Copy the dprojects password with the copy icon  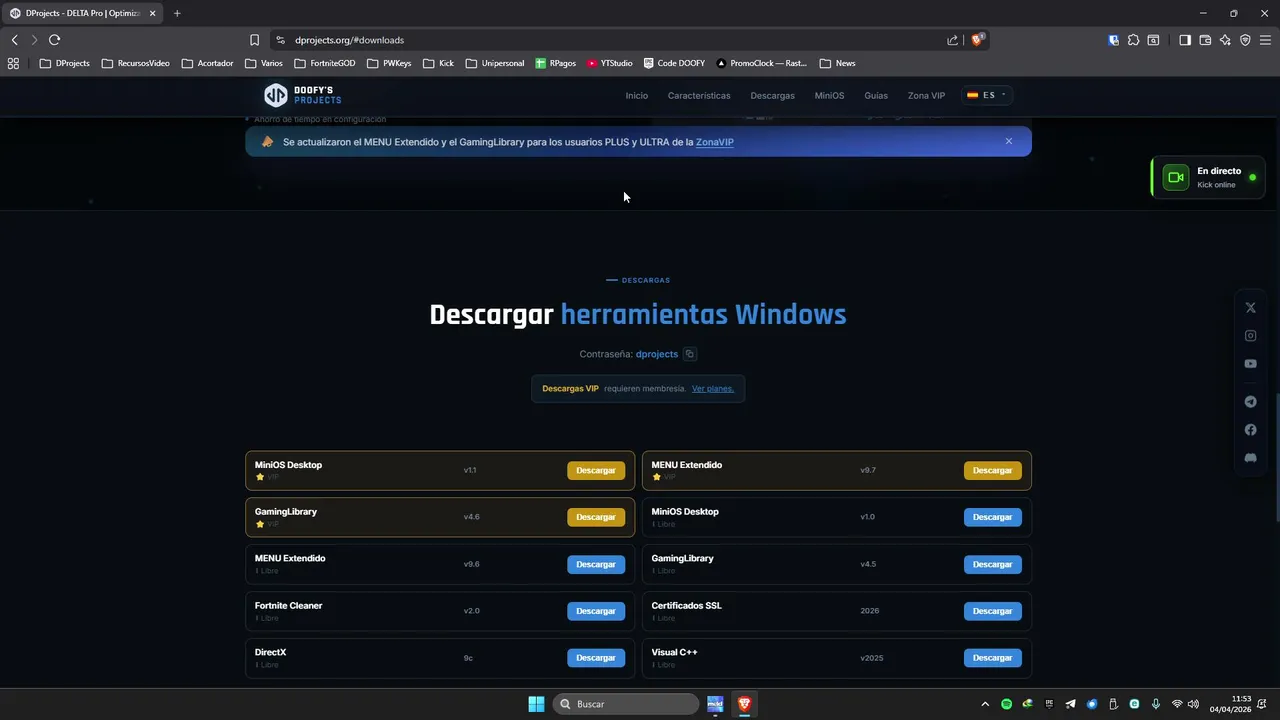pos(689,354)
